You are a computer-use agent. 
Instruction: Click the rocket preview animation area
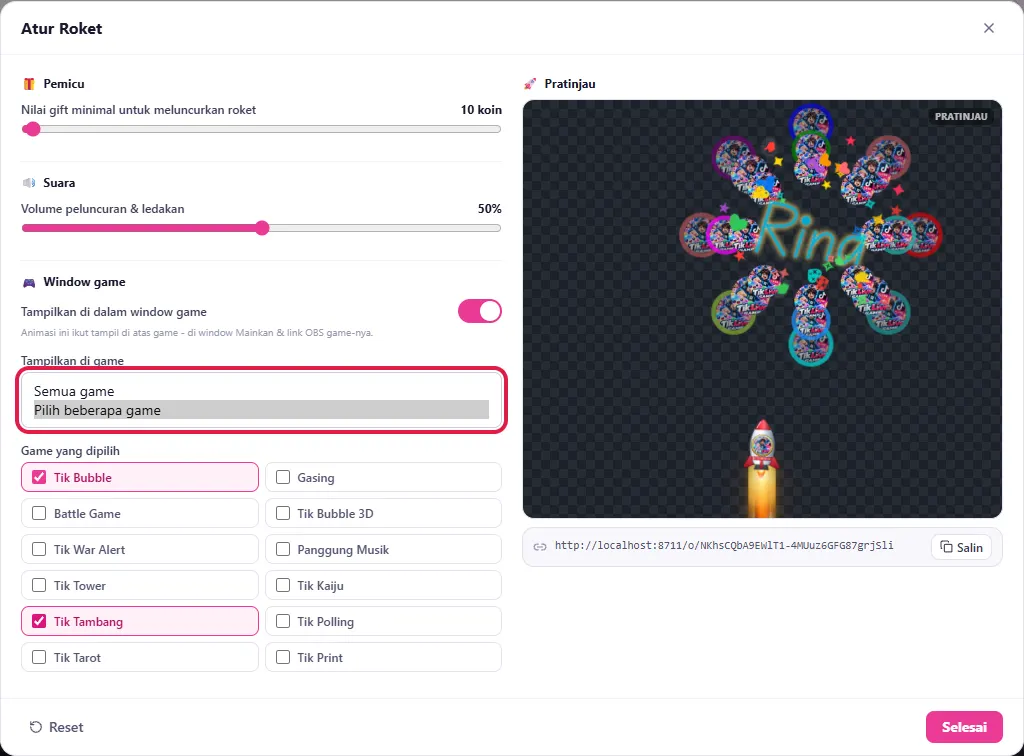pyautogui.click(x=762, y=309)
